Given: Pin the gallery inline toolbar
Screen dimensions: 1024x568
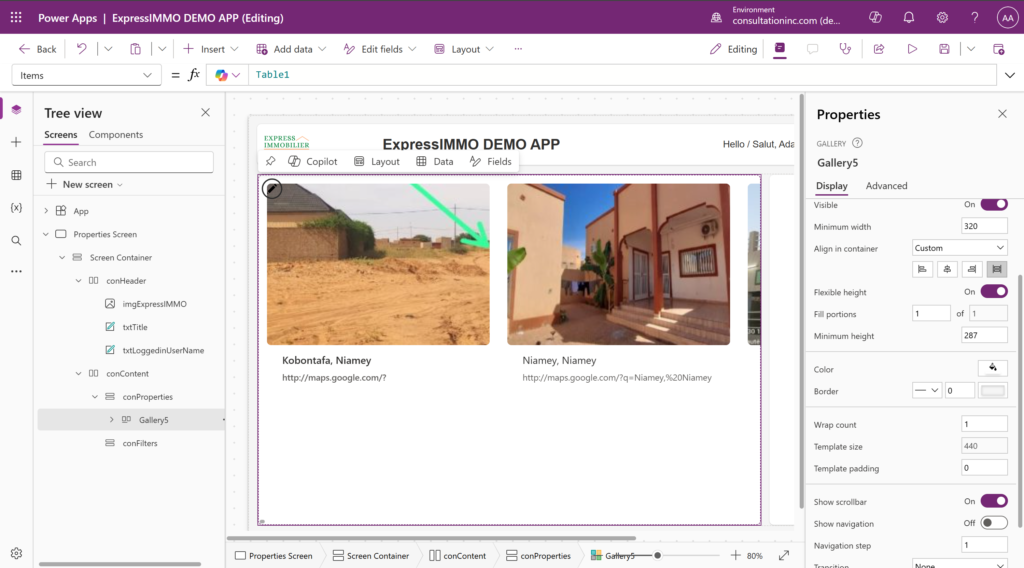Looking at the screenshot, I should pos(270,161).
